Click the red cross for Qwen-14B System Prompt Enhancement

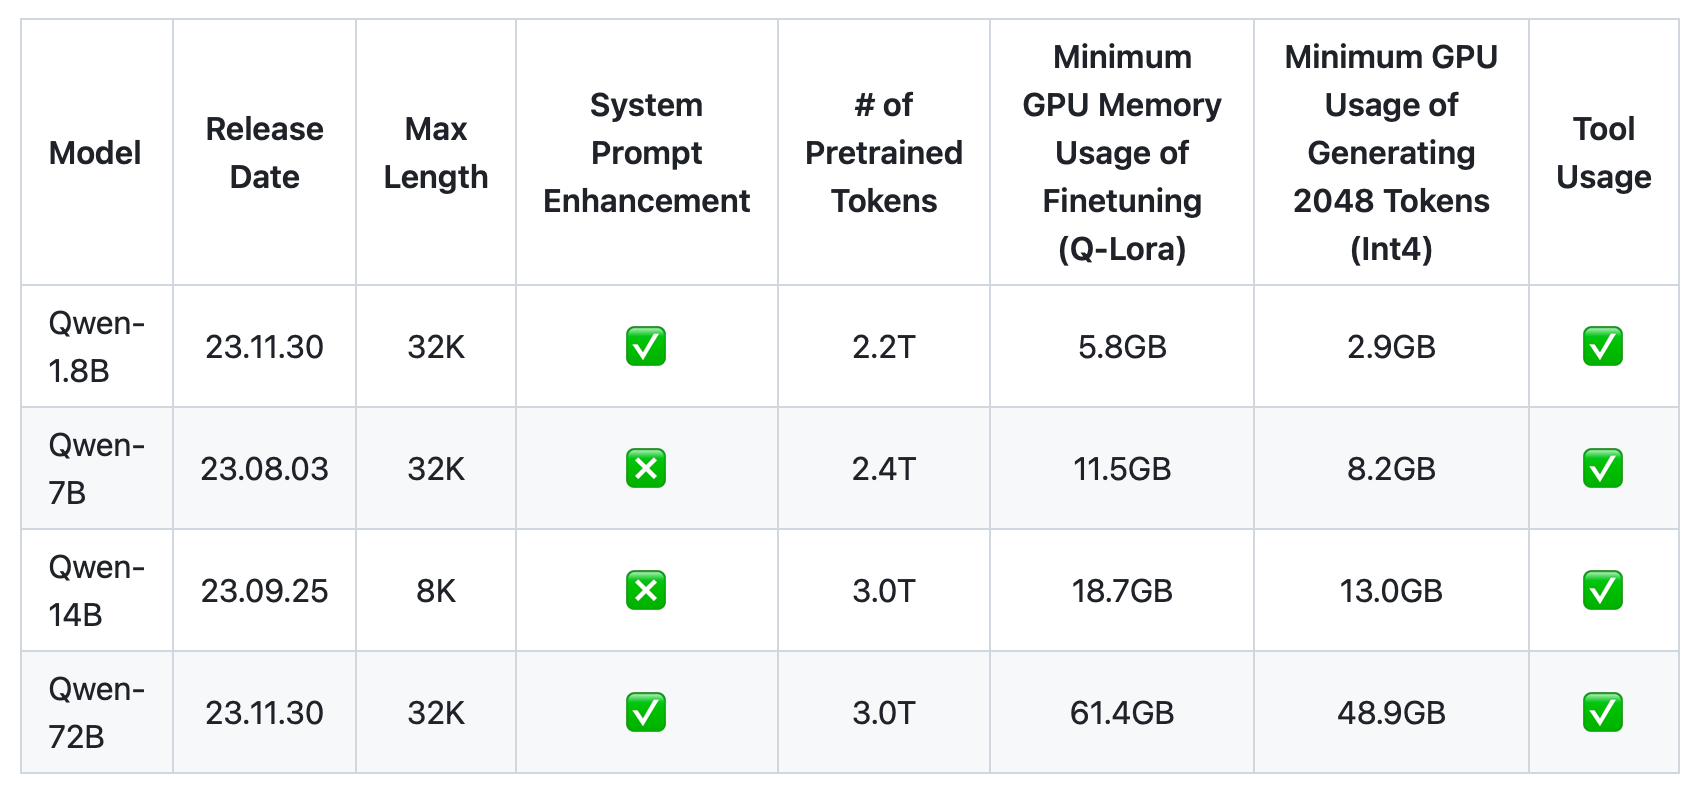point(646,591)
